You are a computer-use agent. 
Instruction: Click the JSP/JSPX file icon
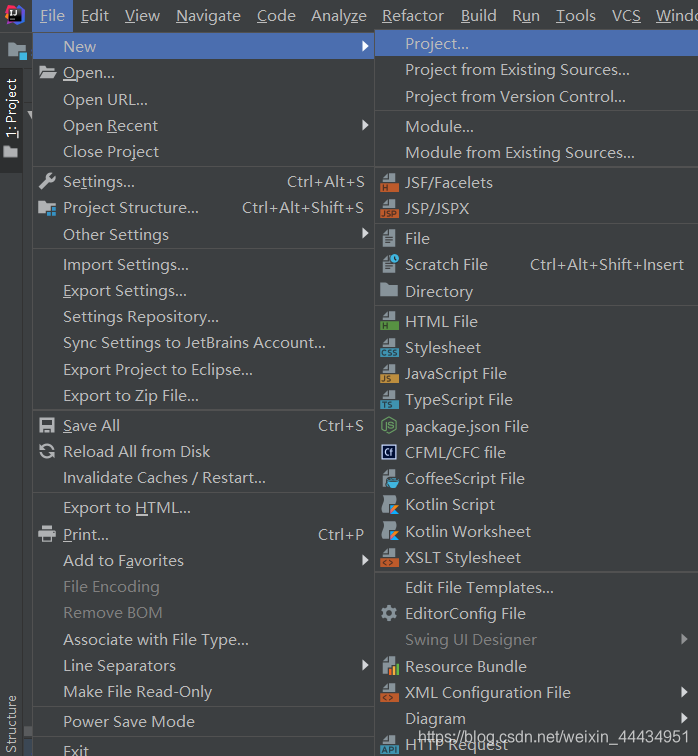pyautogui.click(x=389, y=209)
